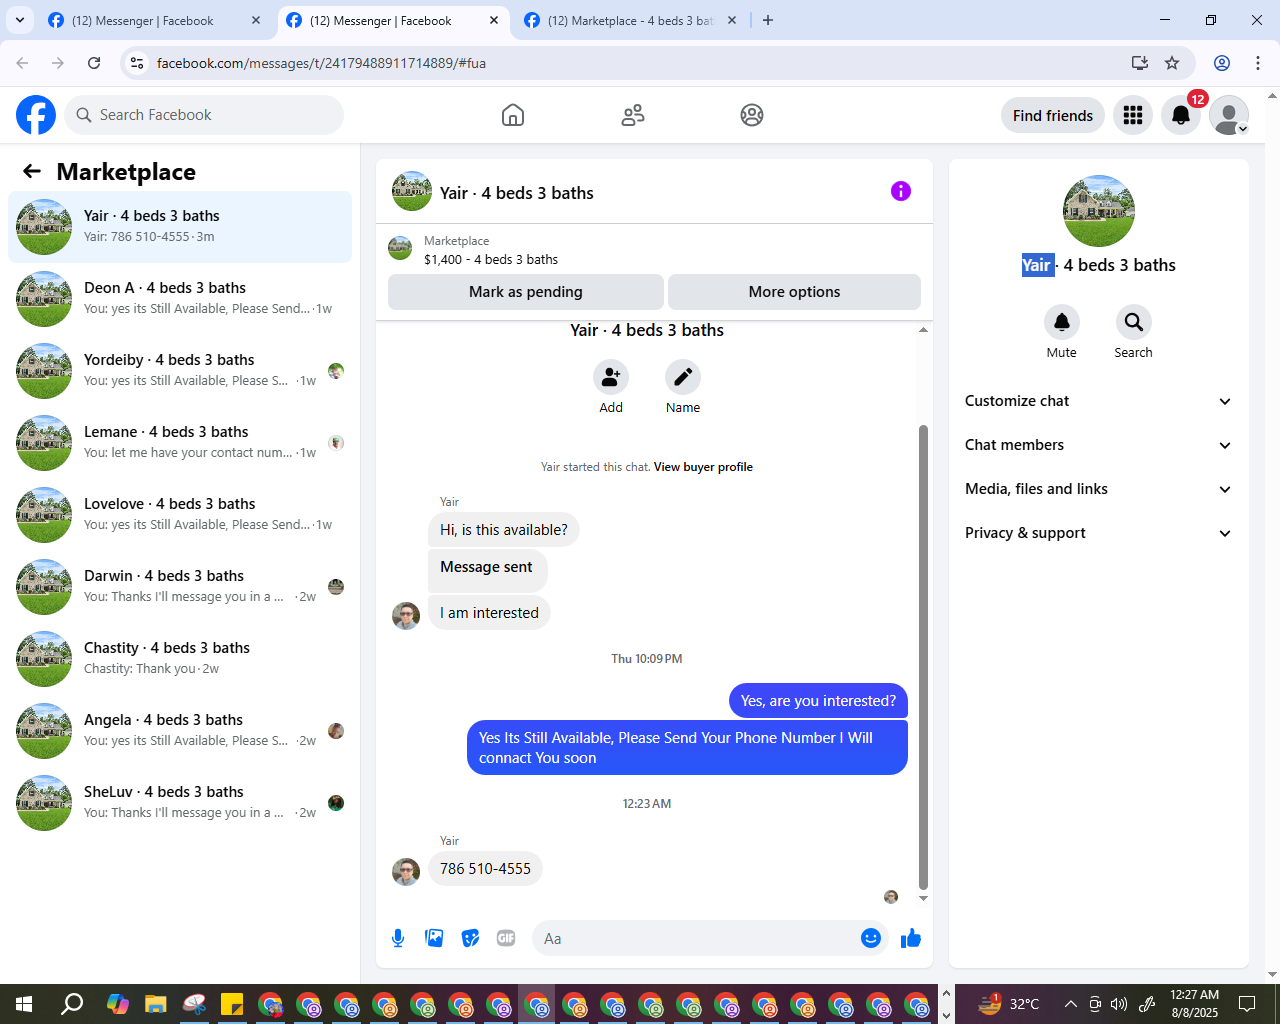The height and width of the screenshot is (1024, 1280).
Task: Click More options button
Action: point(794,292)
